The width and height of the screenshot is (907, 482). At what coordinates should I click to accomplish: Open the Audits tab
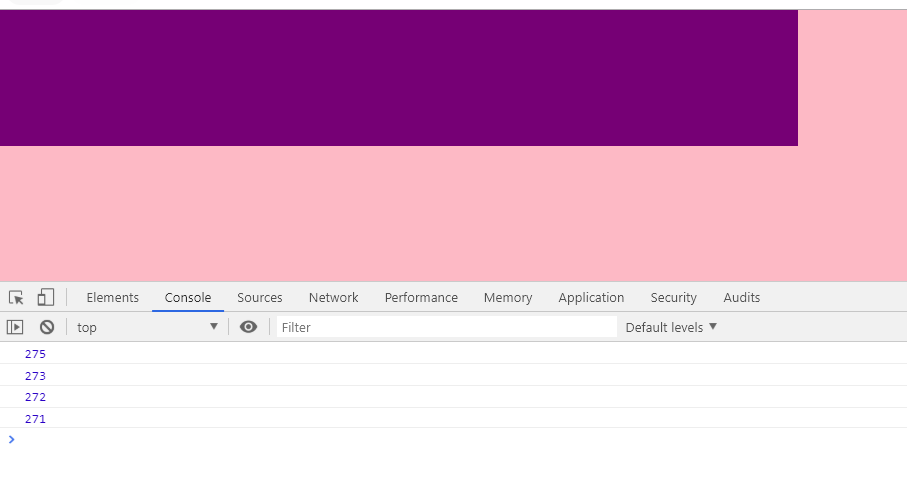point(742,297)
